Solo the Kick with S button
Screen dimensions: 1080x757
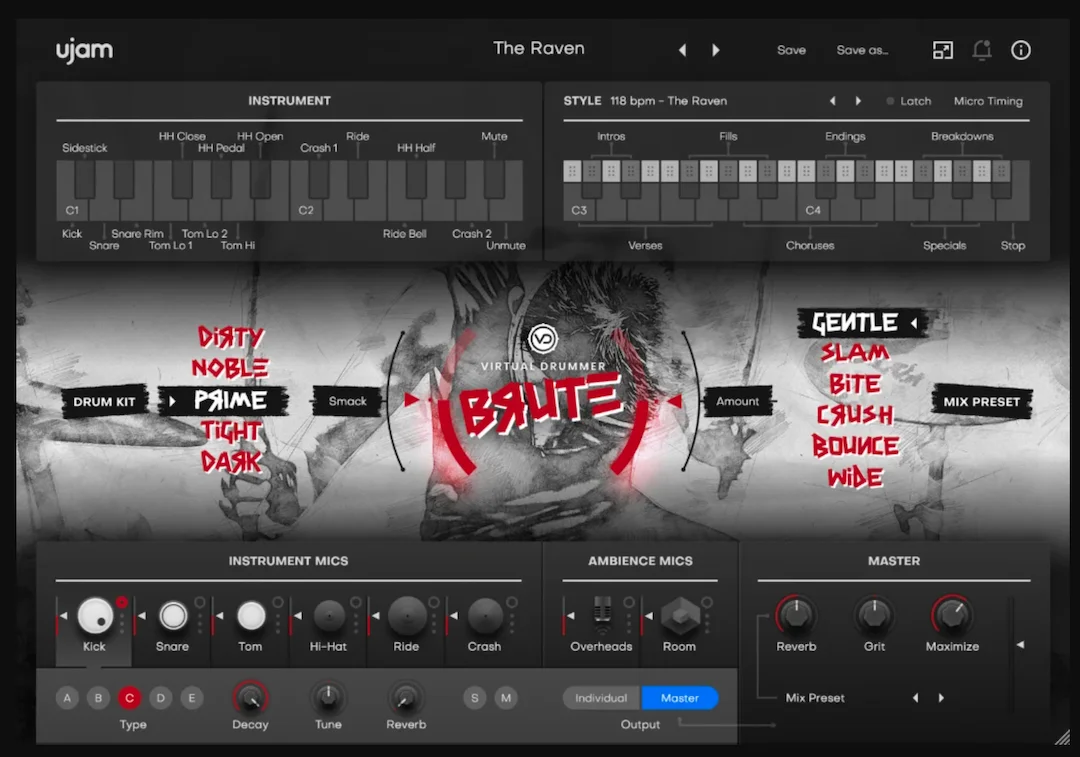(475, 698)
